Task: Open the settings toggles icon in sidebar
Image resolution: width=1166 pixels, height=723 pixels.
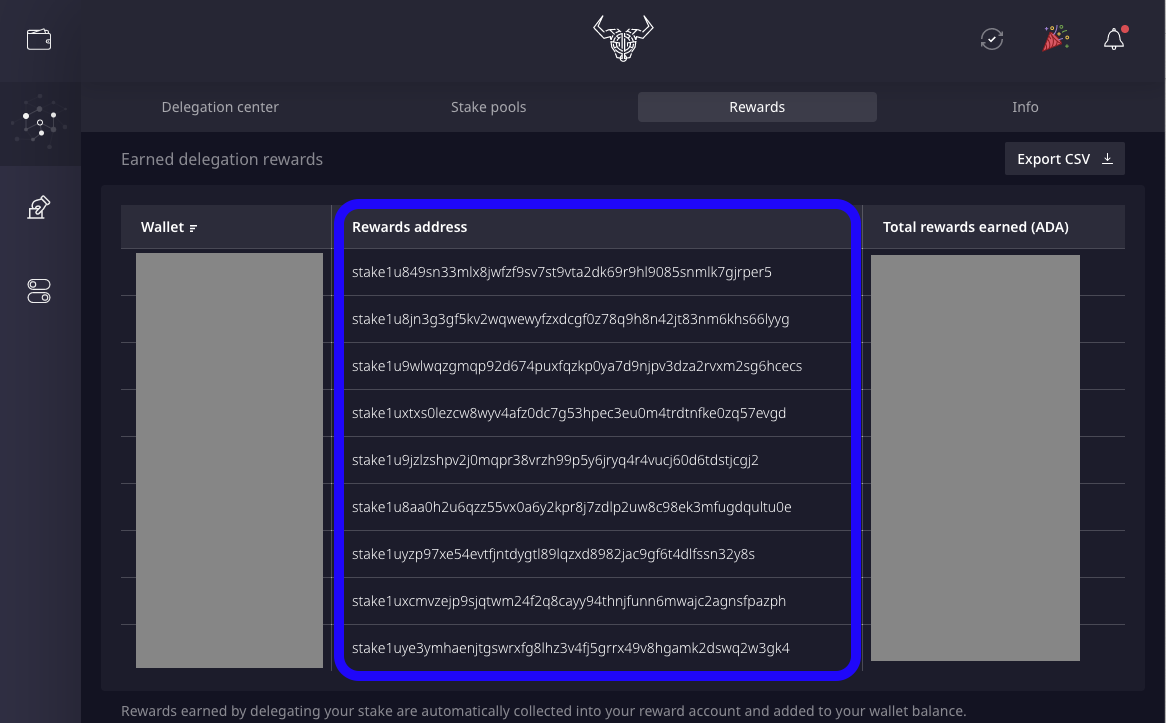Action: 39,291
